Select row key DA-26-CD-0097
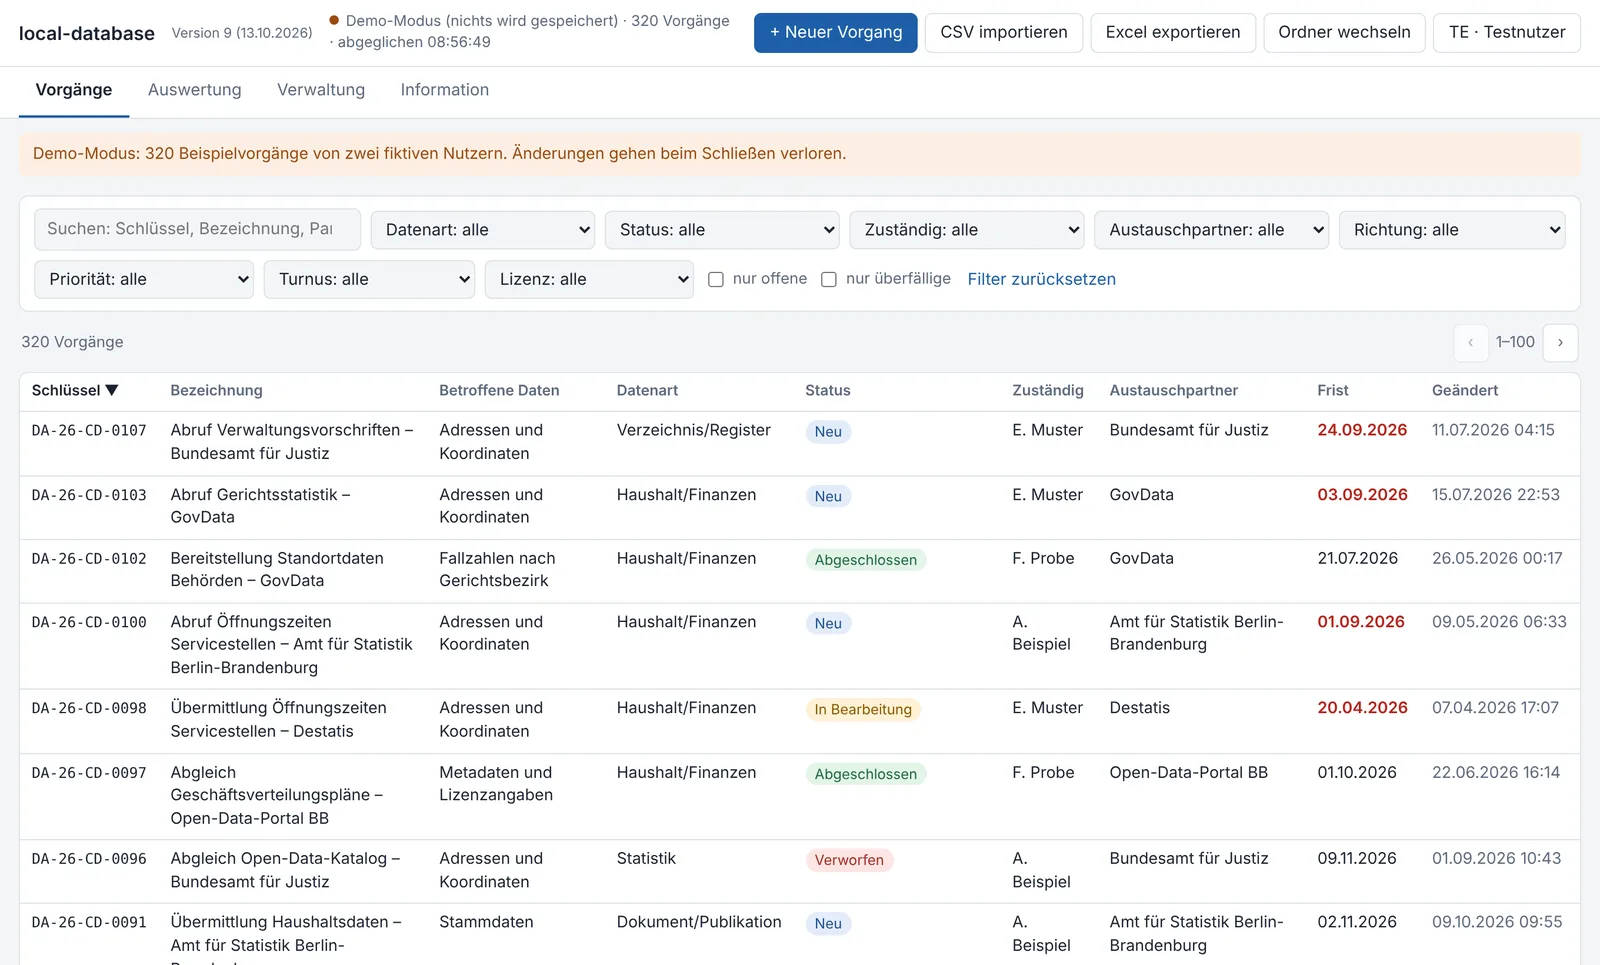Screen dimensions: 1600x965 [89, 773]
